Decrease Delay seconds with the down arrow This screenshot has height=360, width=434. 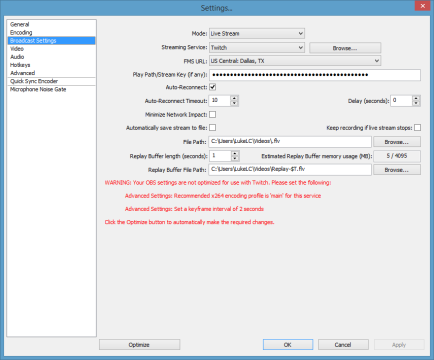[x=416, y=103]
